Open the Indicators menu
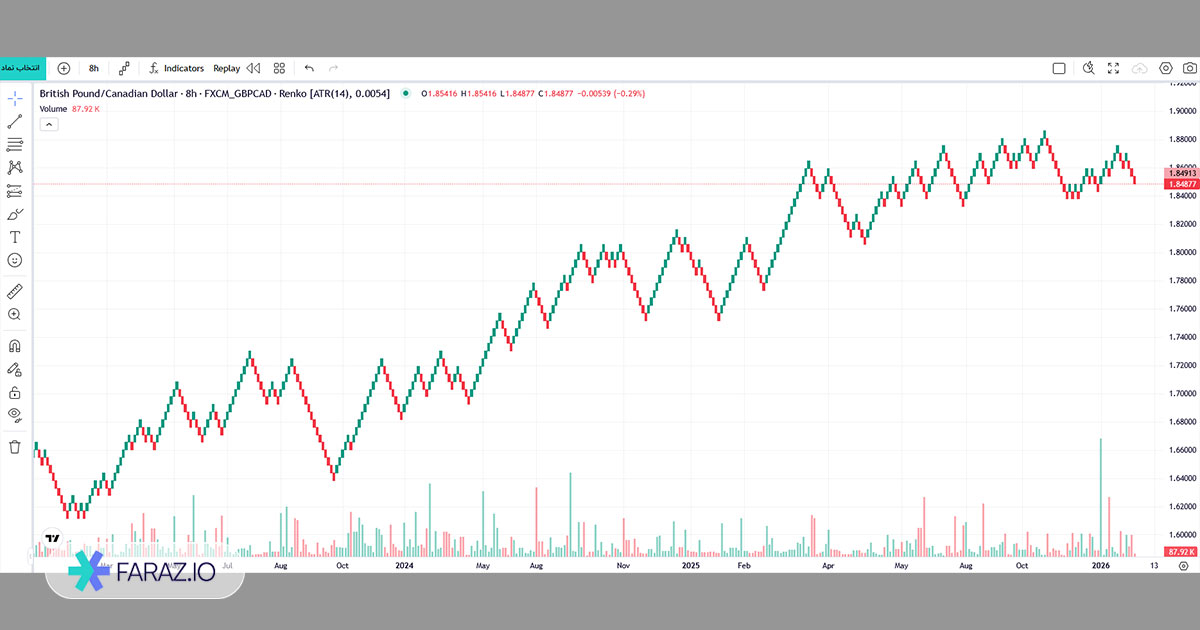This screenshot has height=630, width=1200. (x=176, y=68)
